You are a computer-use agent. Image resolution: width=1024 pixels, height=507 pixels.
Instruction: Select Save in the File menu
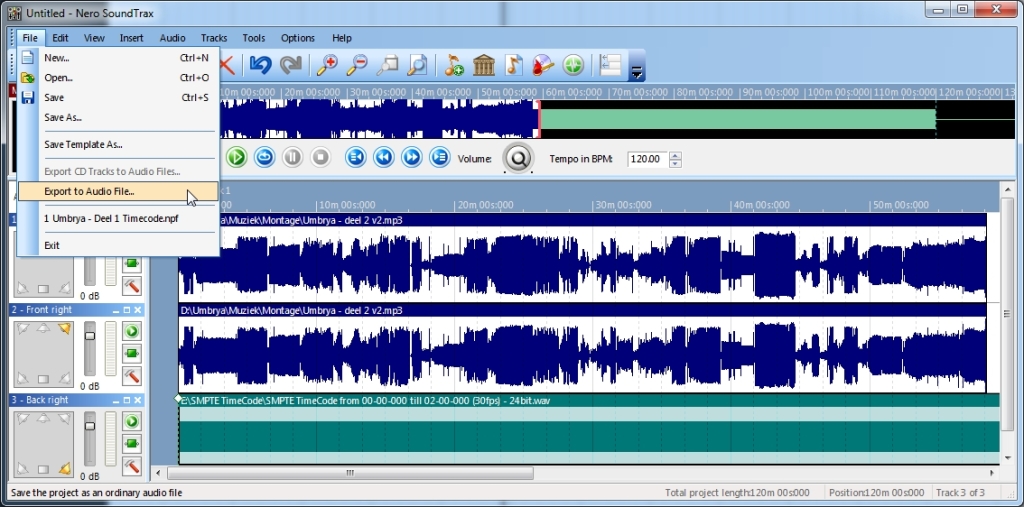tap(118, 97)
